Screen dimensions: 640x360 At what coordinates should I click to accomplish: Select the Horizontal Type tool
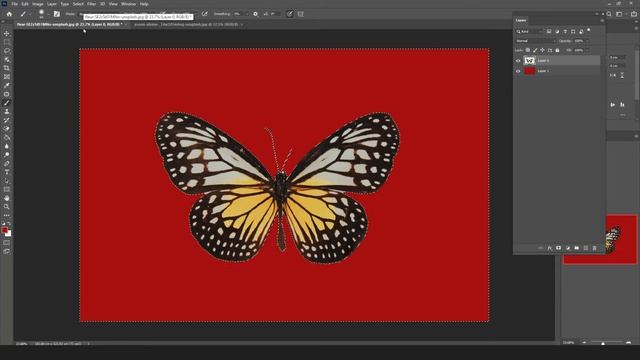tap(7, 172)
